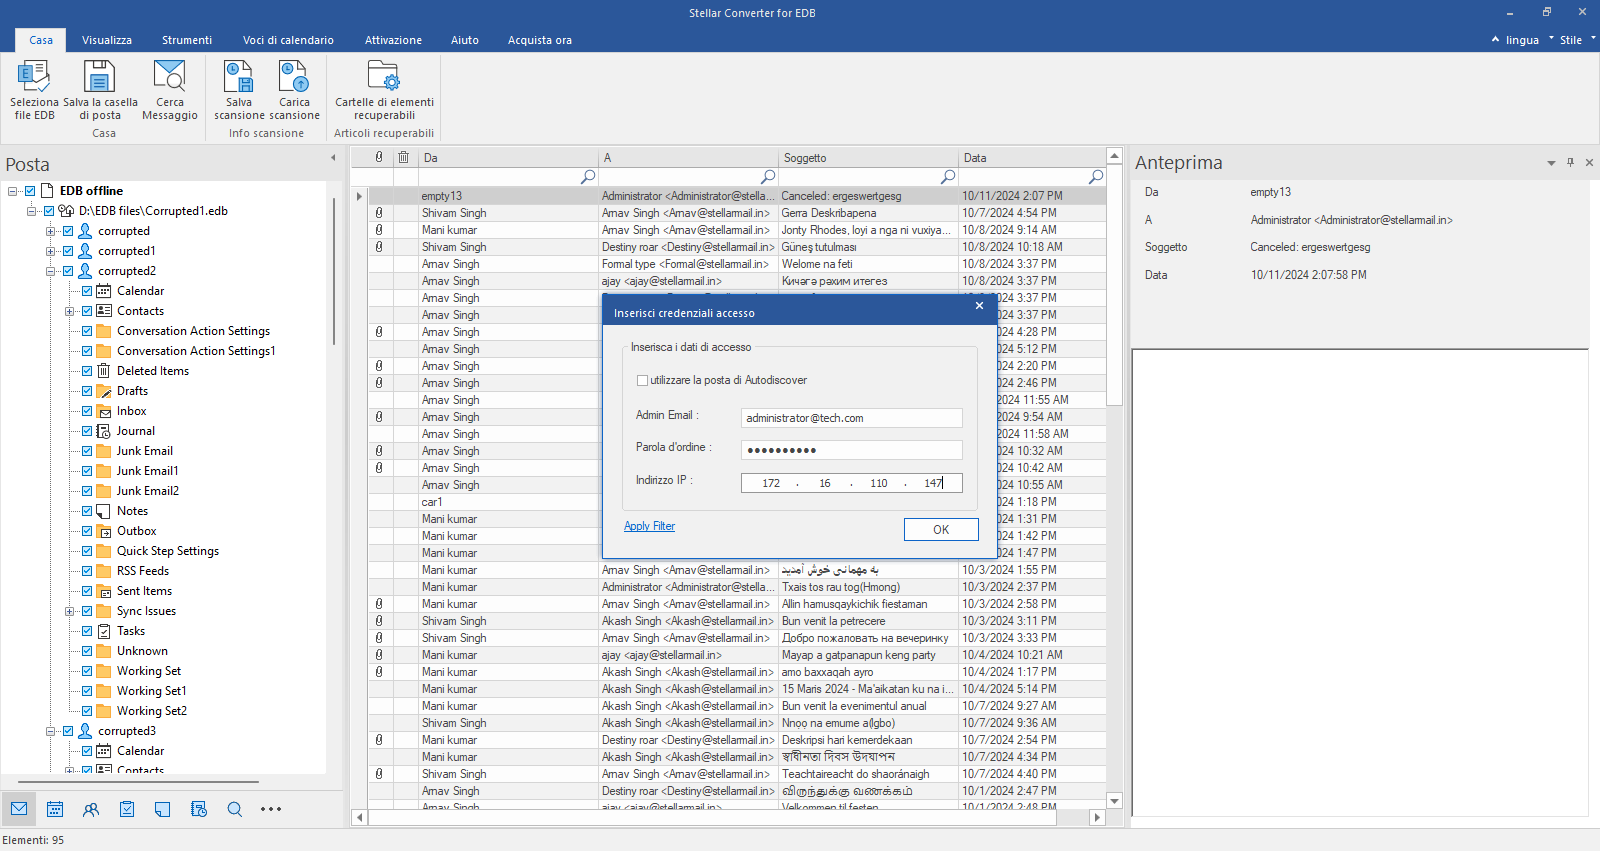1600x851 pixels.
Task: Uncheck the Inbox folder checkbox
Action: (87, 411)
